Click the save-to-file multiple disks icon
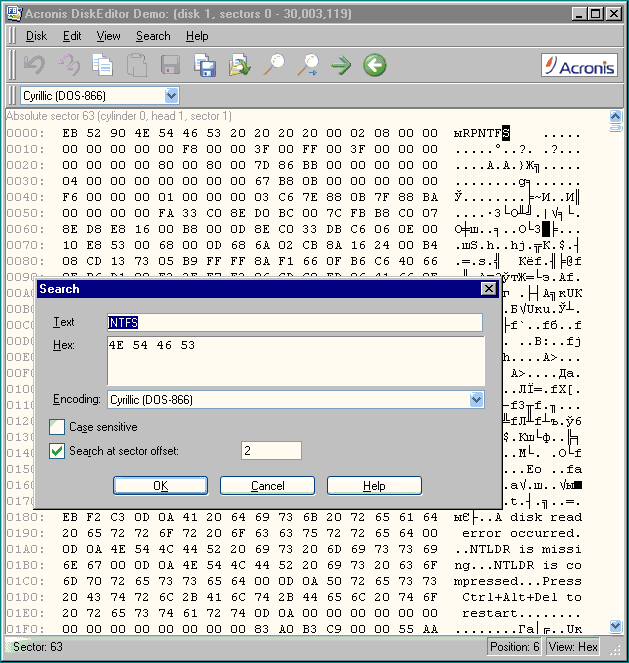The image size is (629, 663). point(205,65)
